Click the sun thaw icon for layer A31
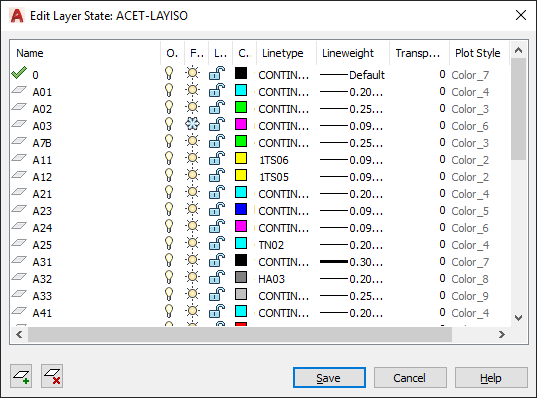 [x=192, y=260]
